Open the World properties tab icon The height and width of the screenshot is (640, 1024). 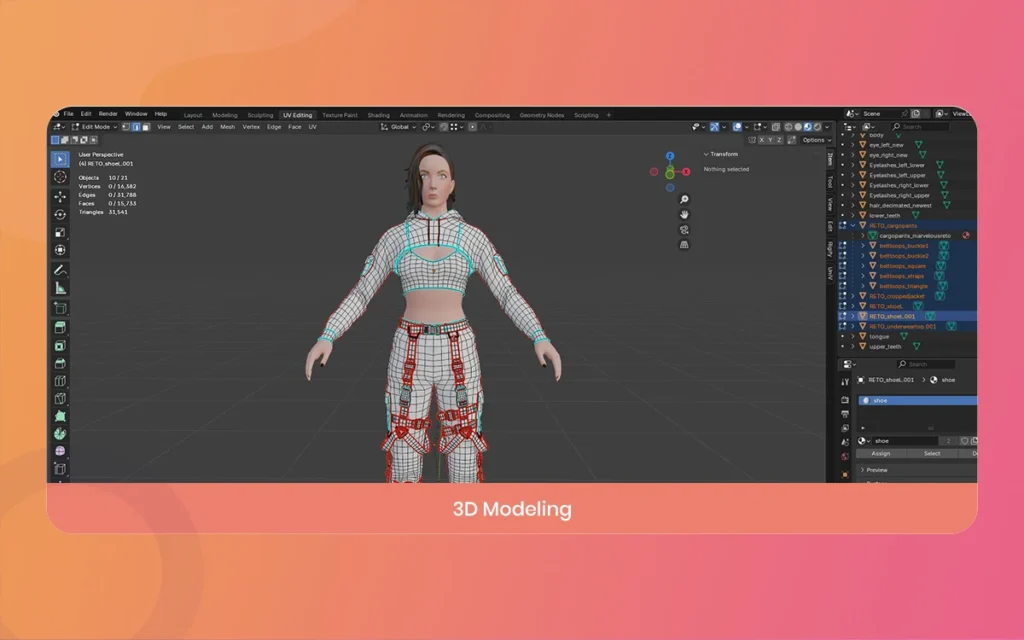click(x=844, y=456)
